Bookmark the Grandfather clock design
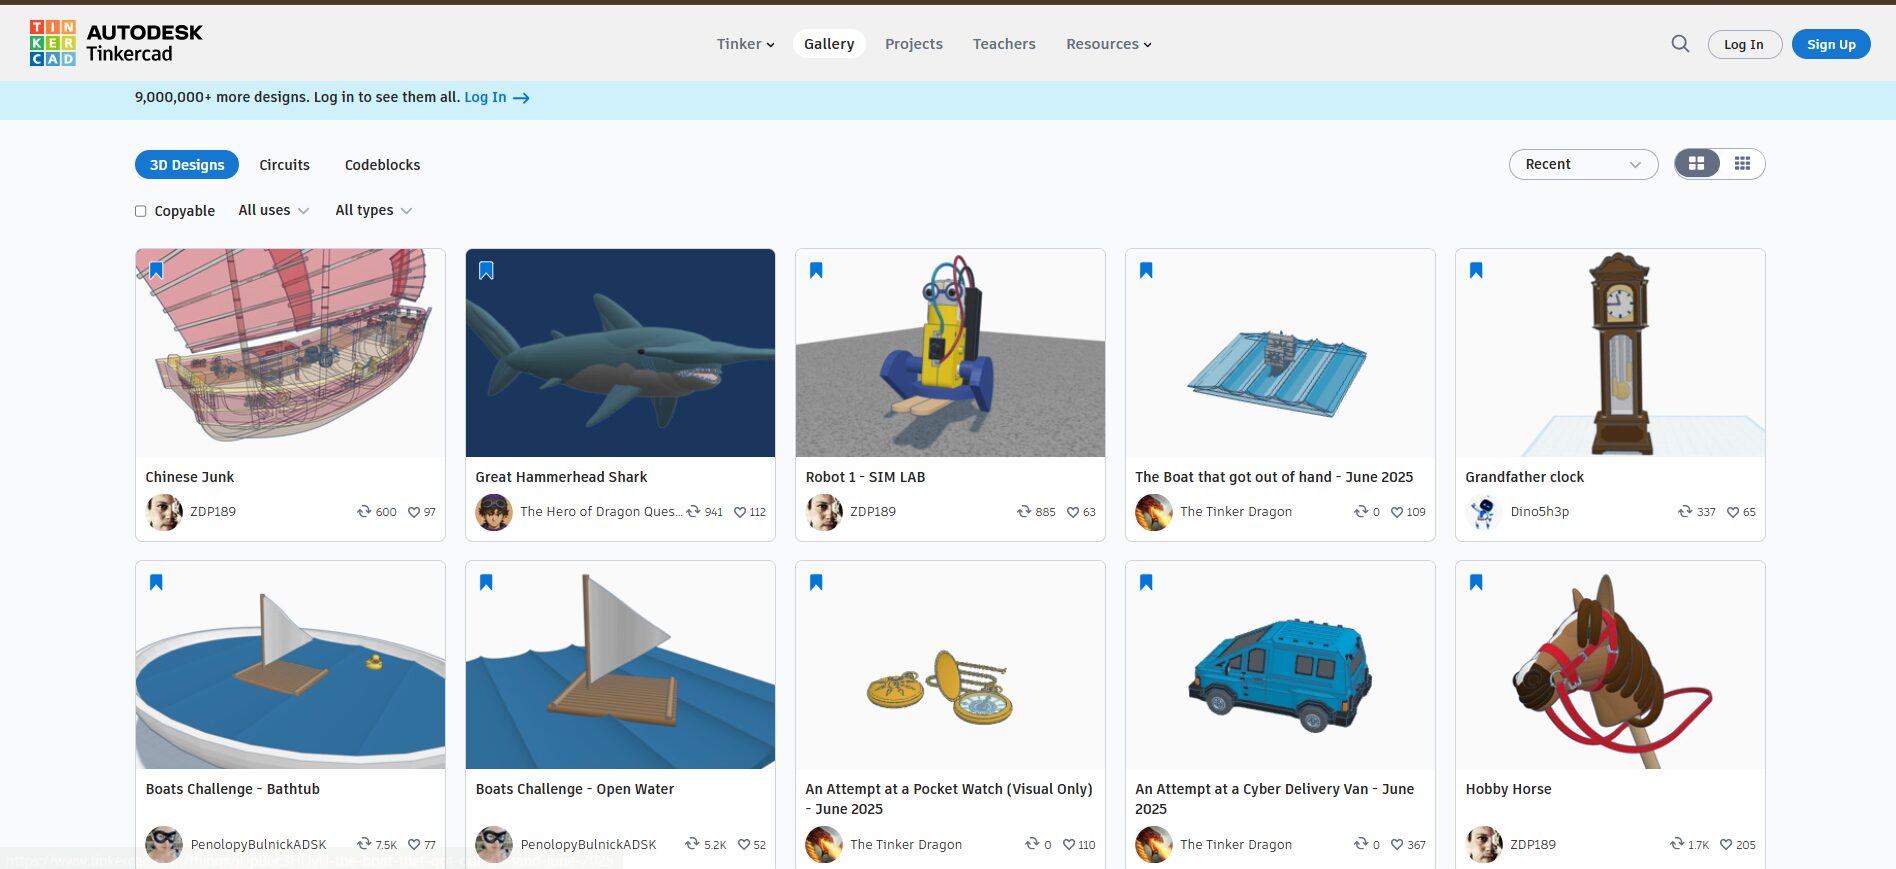Image resolution: width=1896 pixels, height=869 pixels. (x=1476, y=270)
